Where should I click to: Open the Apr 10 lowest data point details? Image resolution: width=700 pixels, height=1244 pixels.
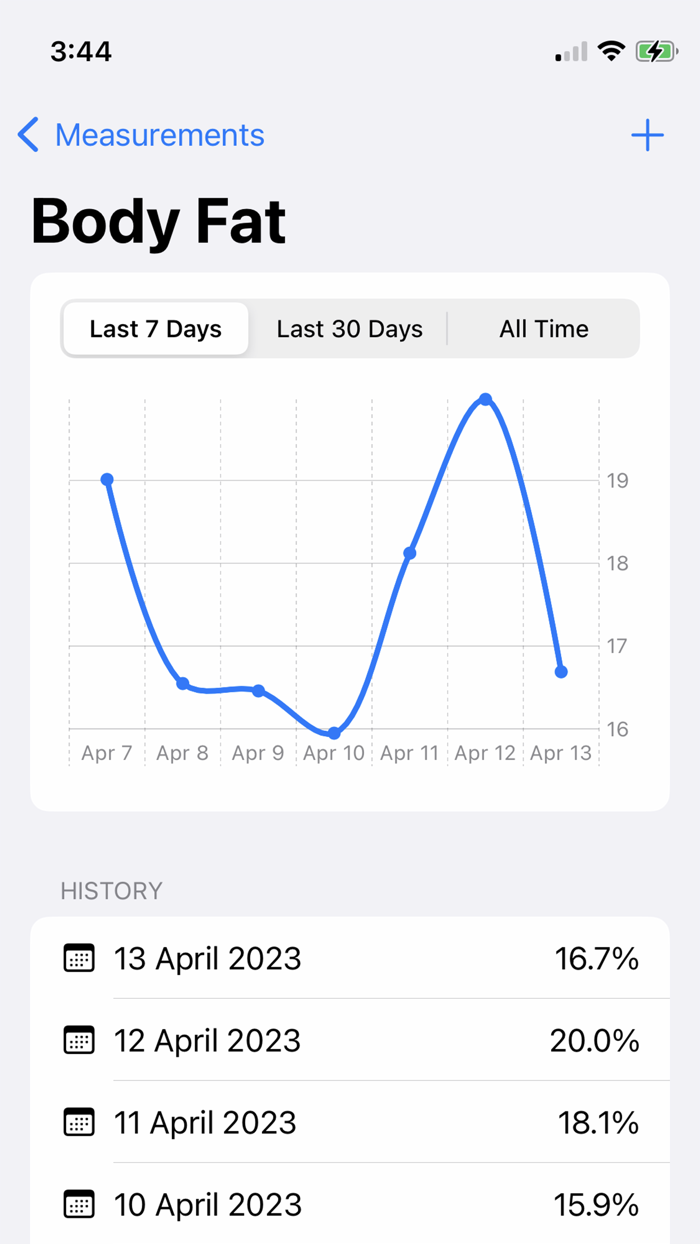tap(334, 733)
